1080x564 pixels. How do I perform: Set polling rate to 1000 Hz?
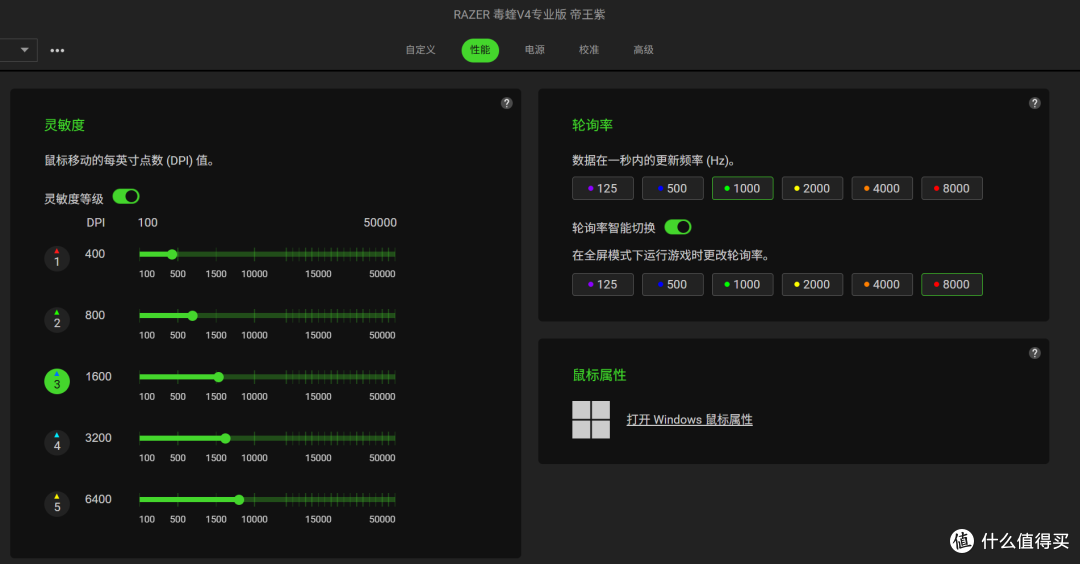[742, 188]
